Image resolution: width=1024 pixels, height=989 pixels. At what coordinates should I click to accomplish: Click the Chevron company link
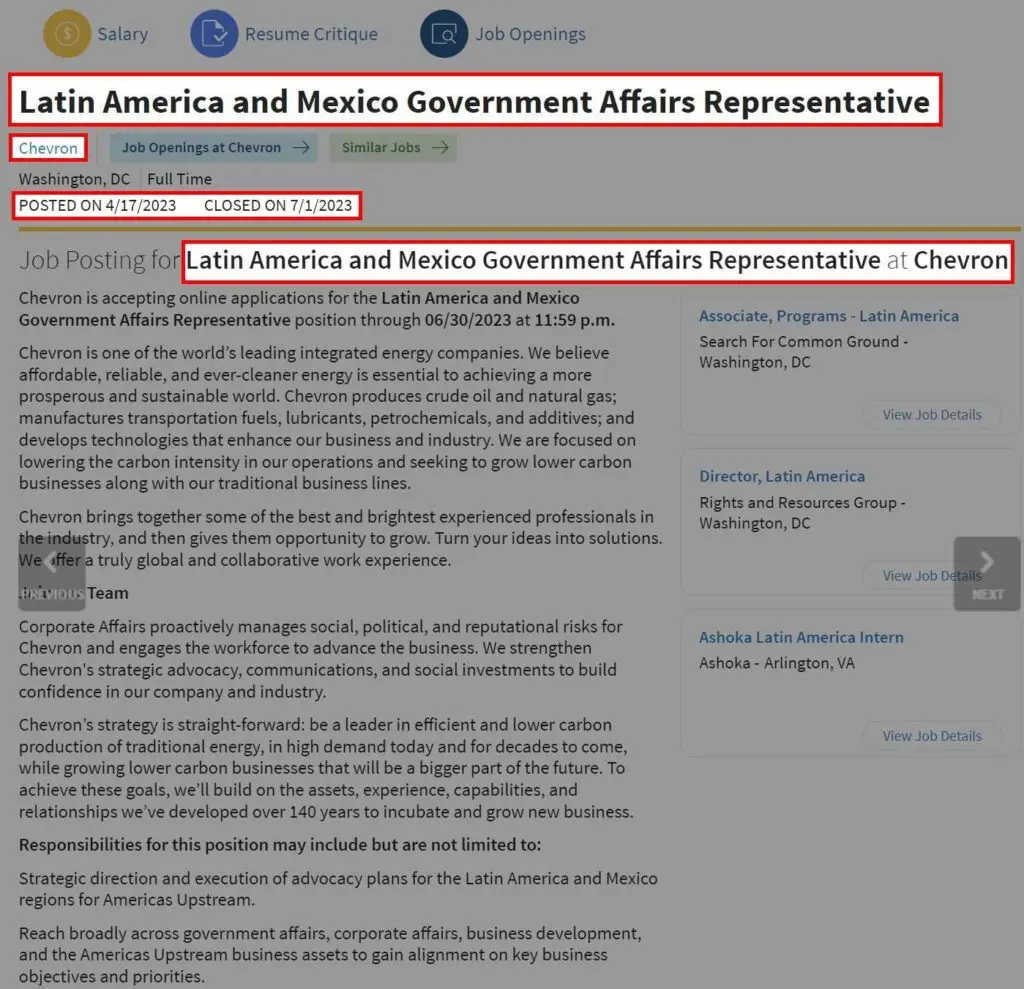48,148
